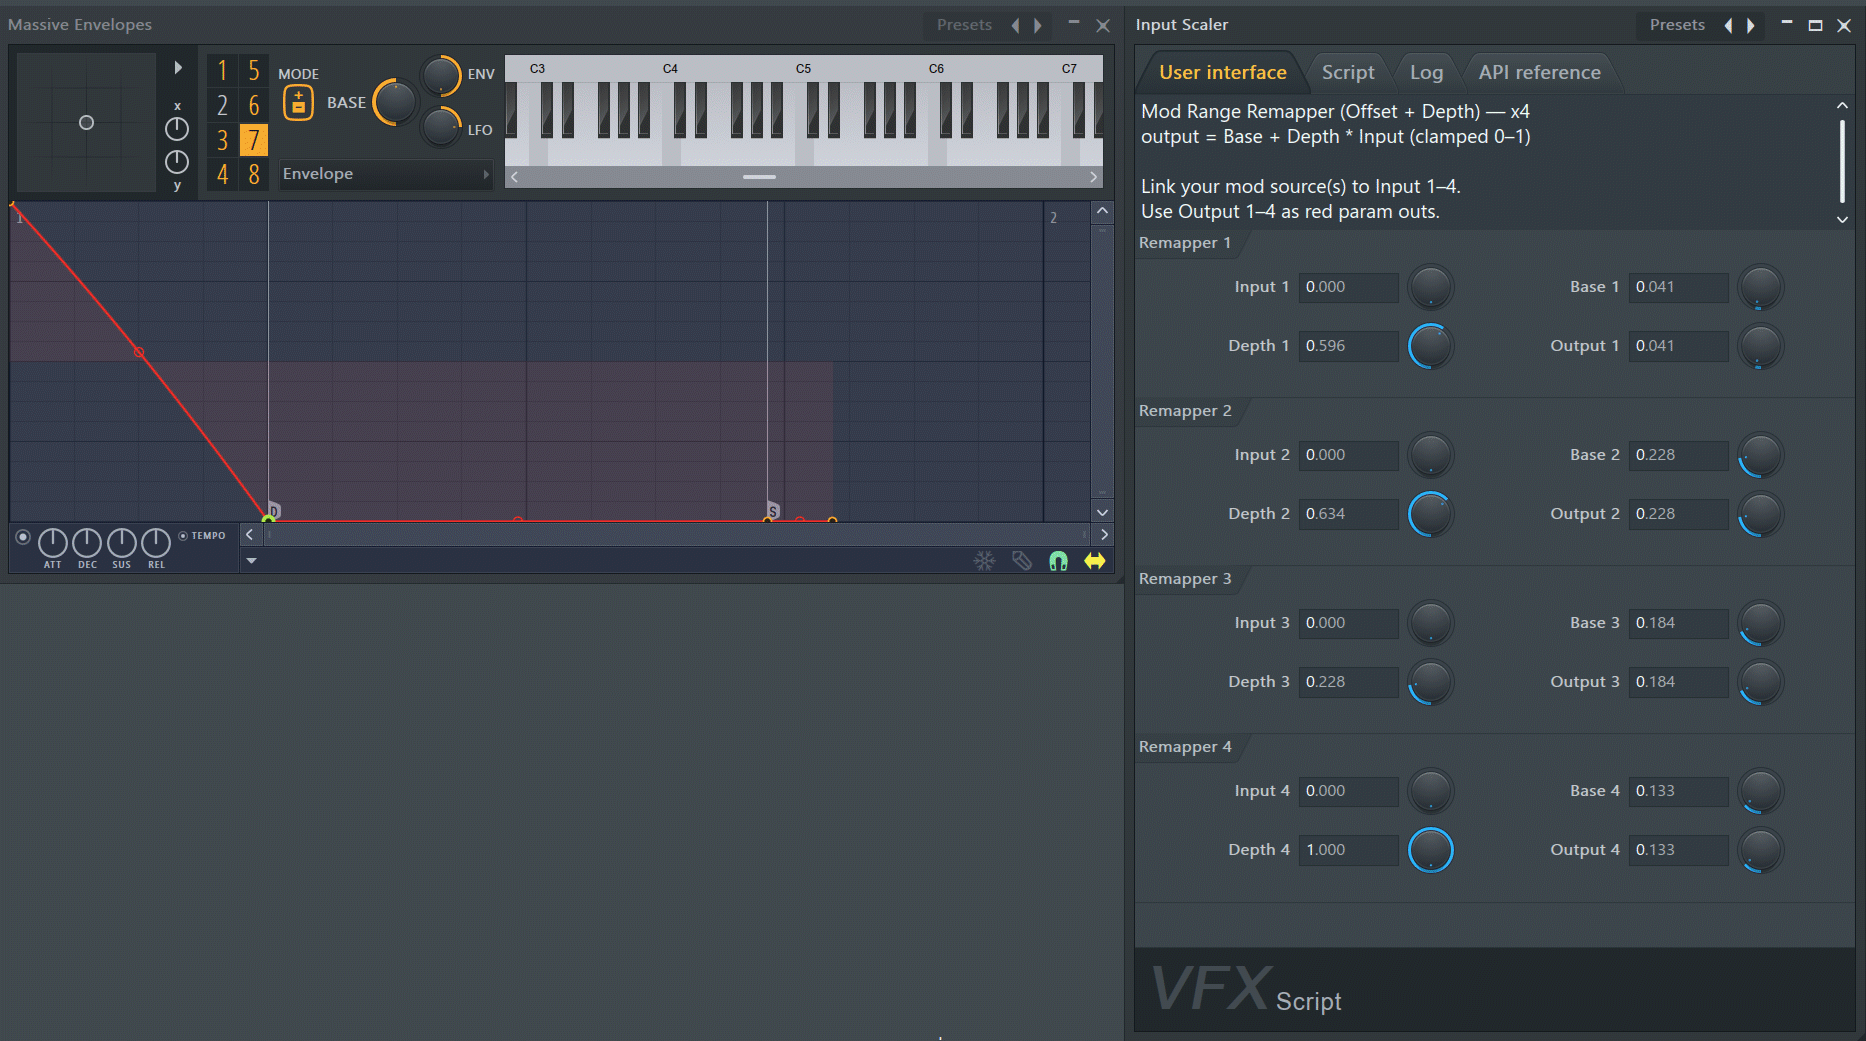Click the LFO knob
This screenshot has width=1866, height=1041.
(441, 127)
